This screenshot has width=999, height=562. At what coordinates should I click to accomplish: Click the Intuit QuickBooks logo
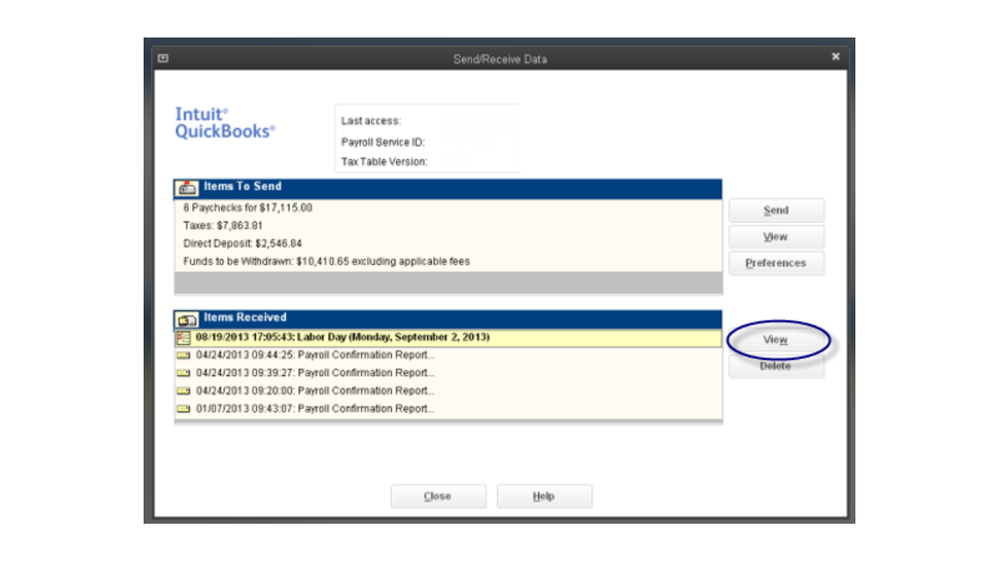click(x=225, y=122)
